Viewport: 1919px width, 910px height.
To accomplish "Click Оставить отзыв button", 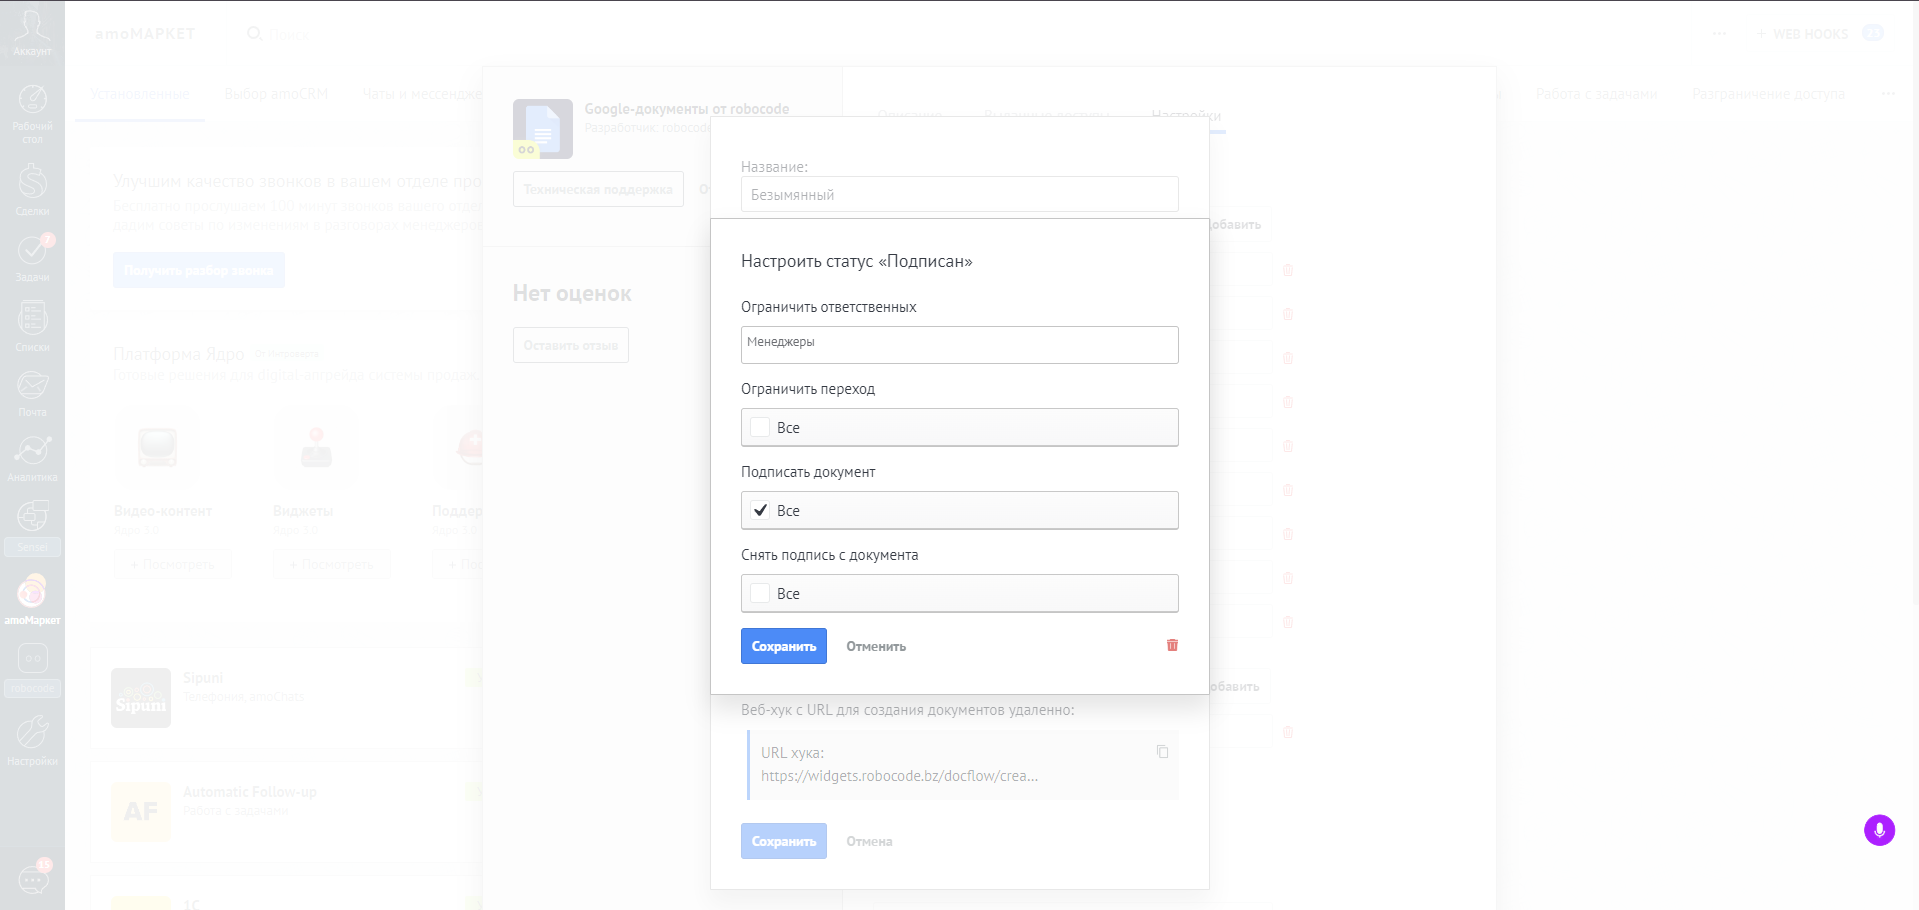I will click(571, 345).
